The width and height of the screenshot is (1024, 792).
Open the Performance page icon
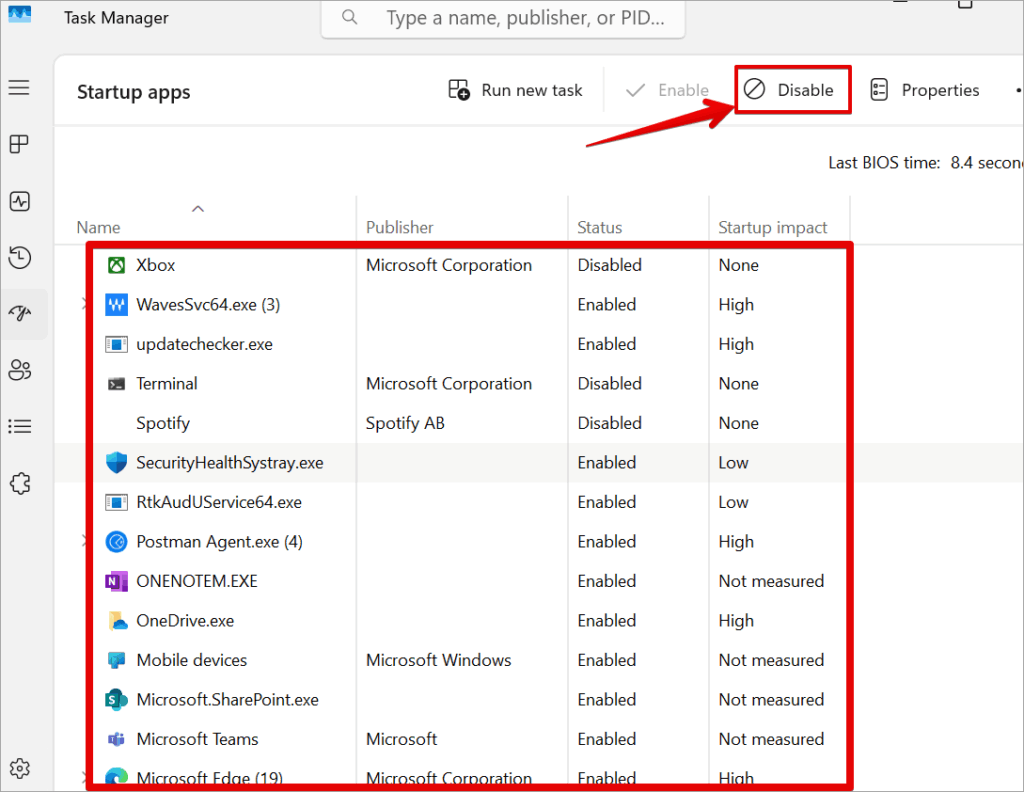[x=19, y=201]
